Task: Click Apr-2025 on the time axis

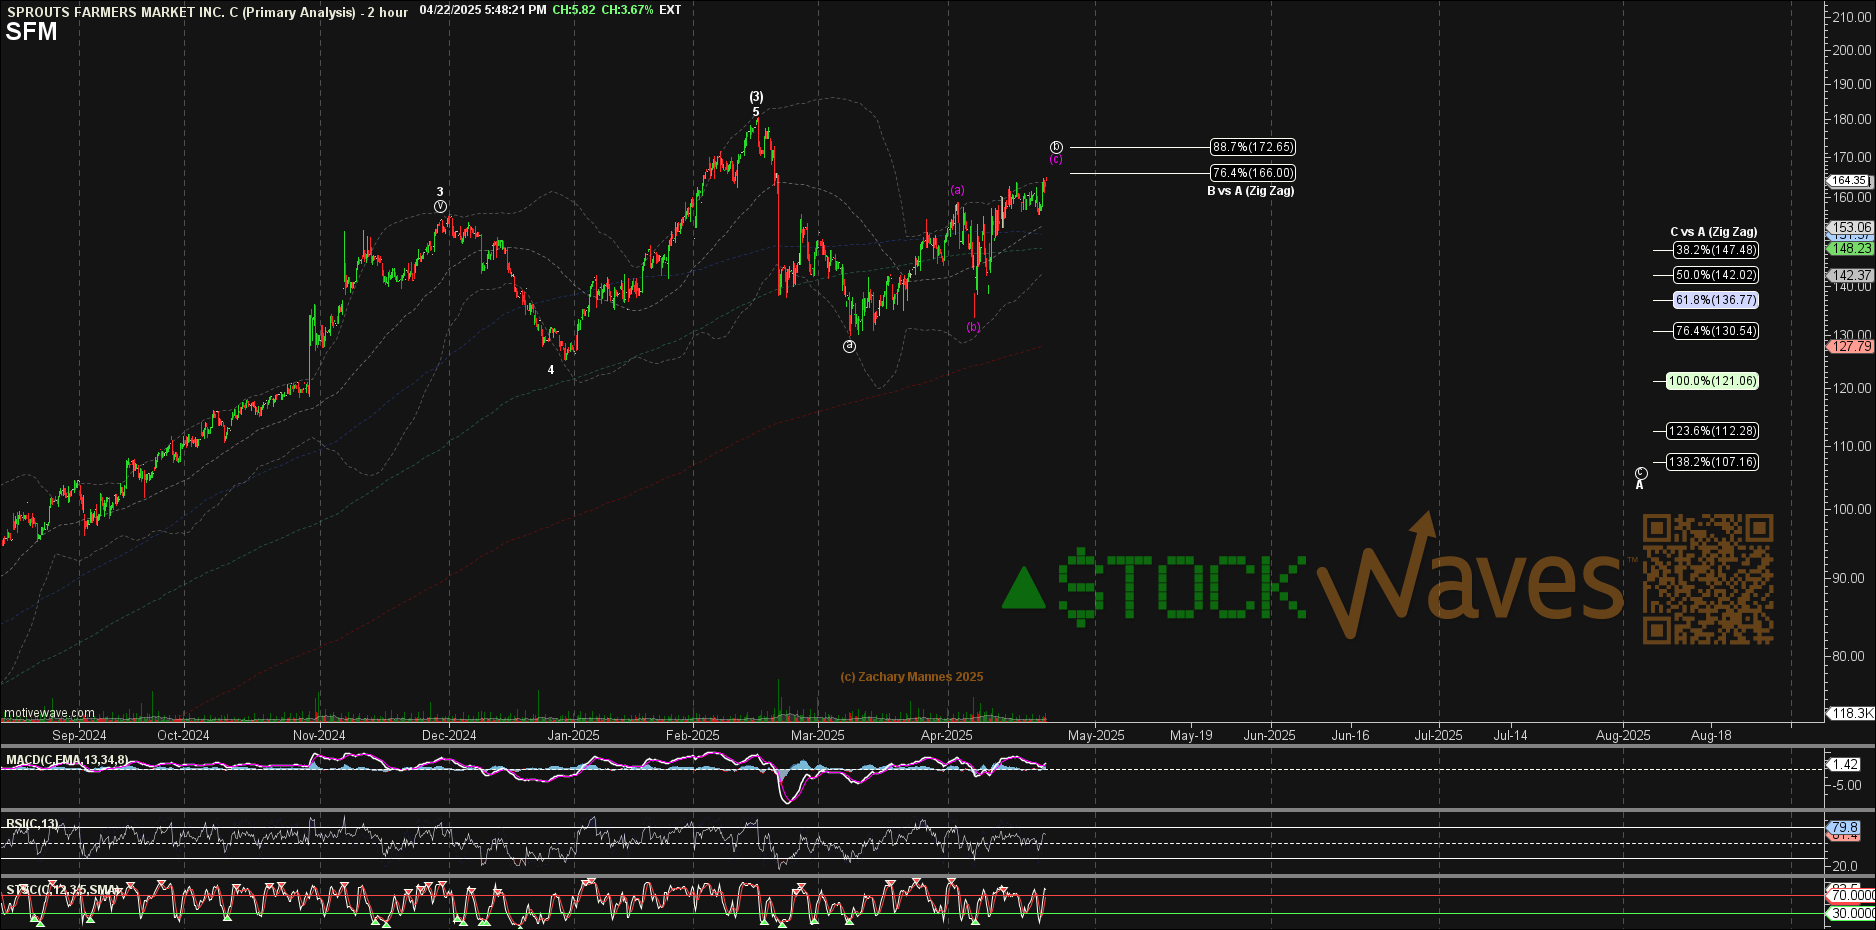Action: (946, 735)
